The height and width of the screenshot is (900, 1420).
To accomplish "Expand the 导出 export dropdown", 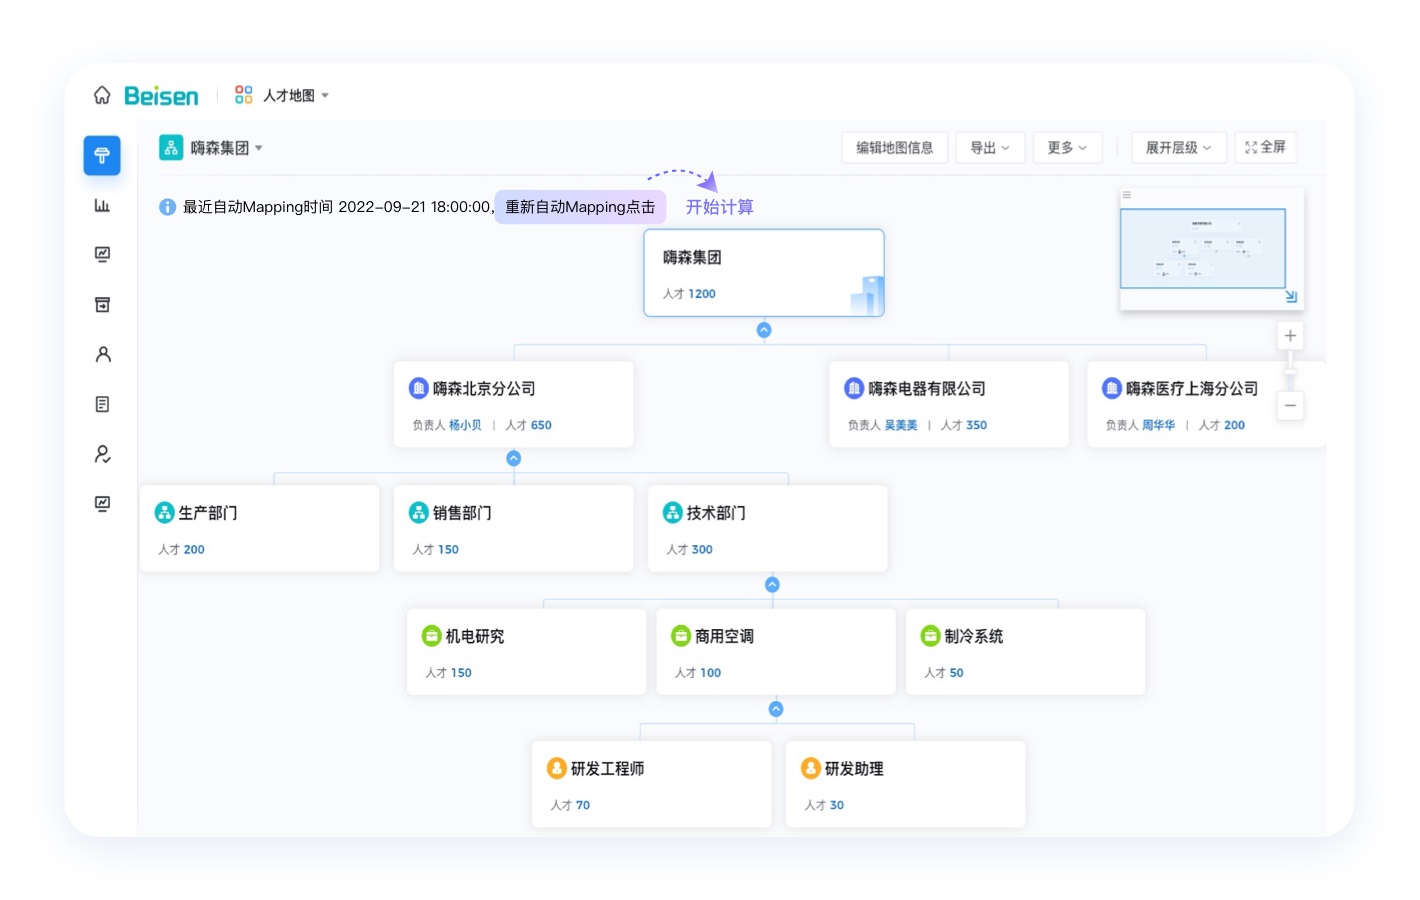I will [x=989, y=148].
